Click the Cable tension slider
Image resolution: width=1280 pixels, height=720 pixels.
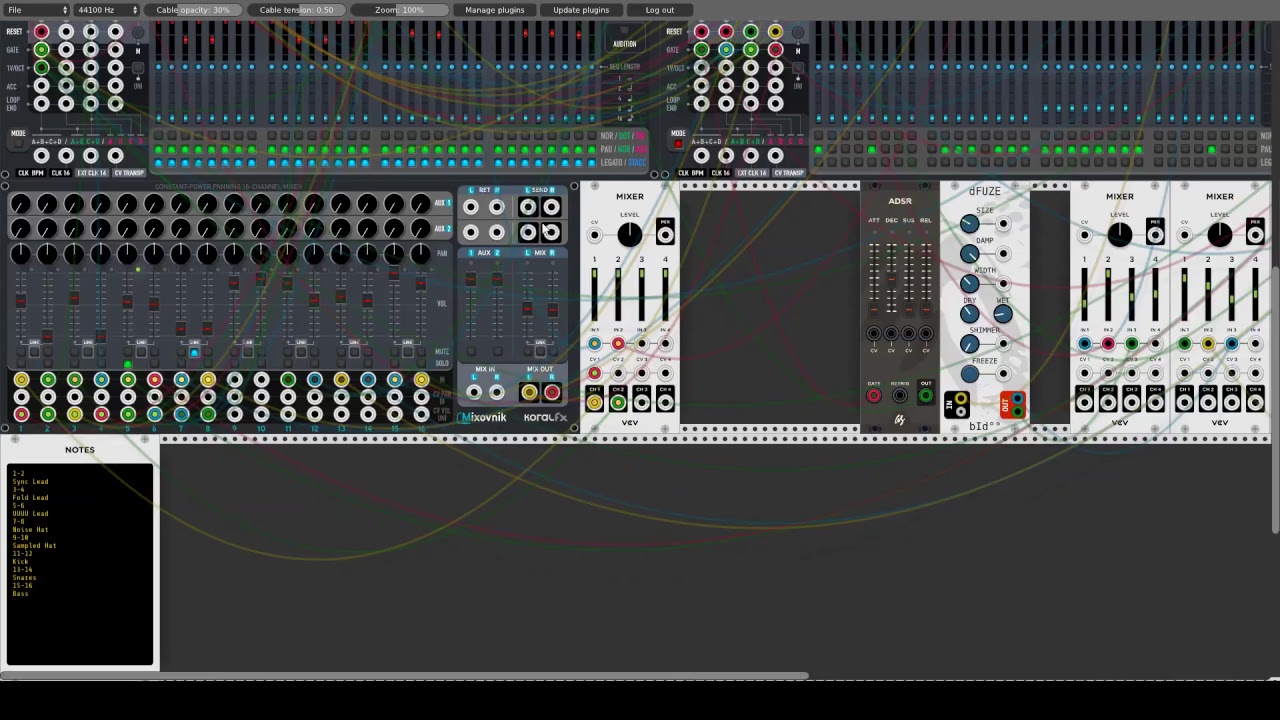pyautogui.click(x=296, y=10)
